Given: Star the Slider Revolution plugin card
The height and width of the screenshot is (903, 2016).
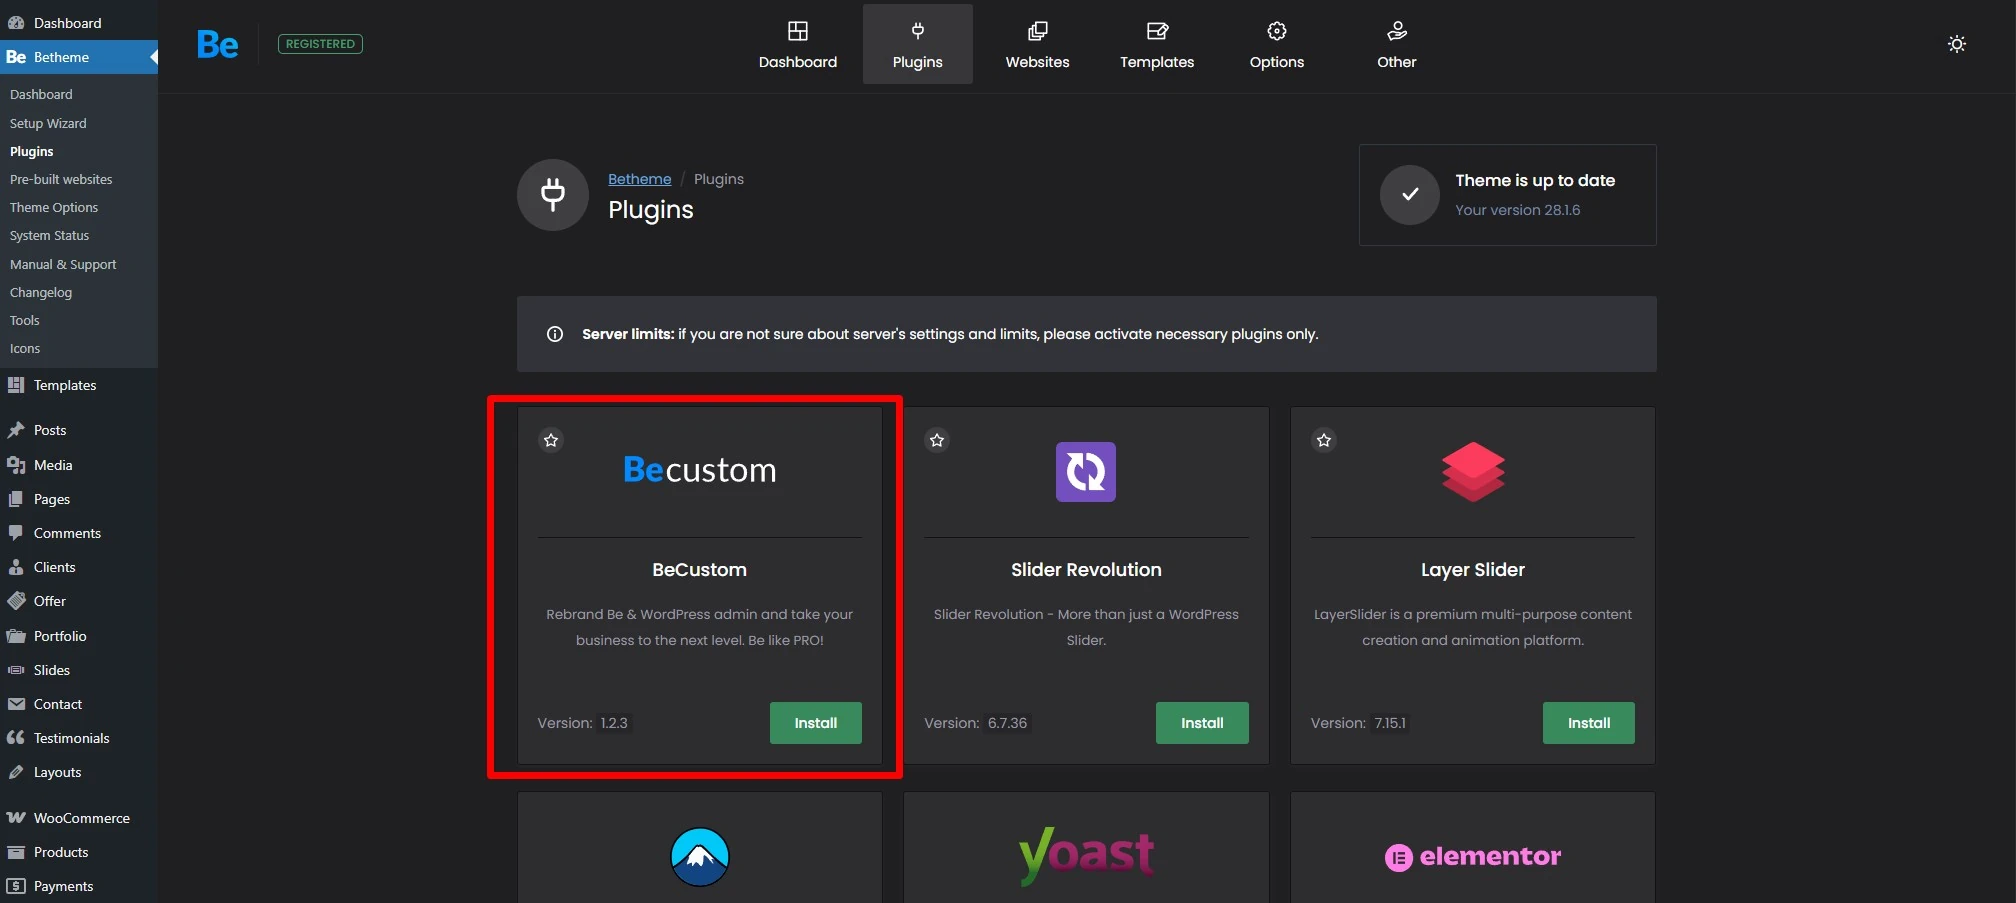Looking at the screenshot, I should point(937,440).
